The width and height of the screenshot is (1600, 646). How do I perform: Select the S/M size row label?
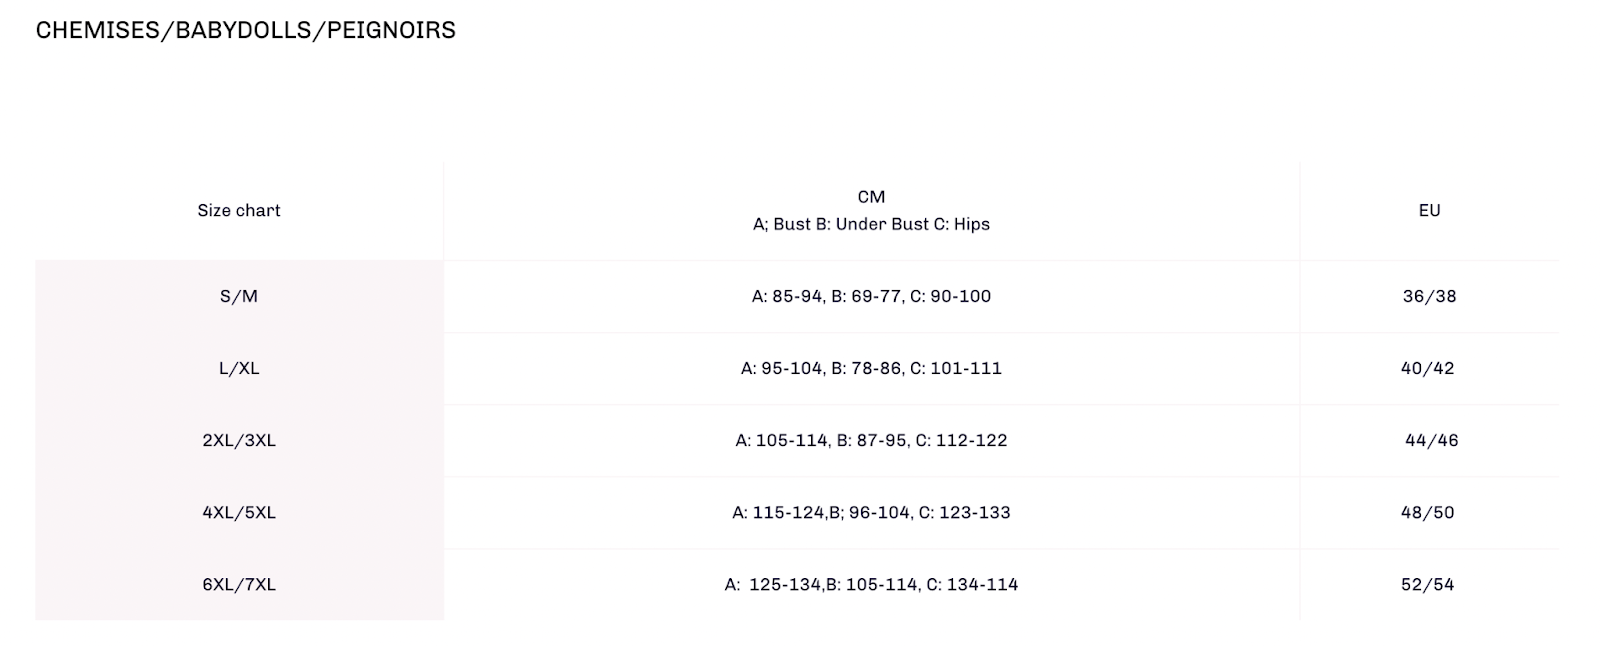point(239,296)
